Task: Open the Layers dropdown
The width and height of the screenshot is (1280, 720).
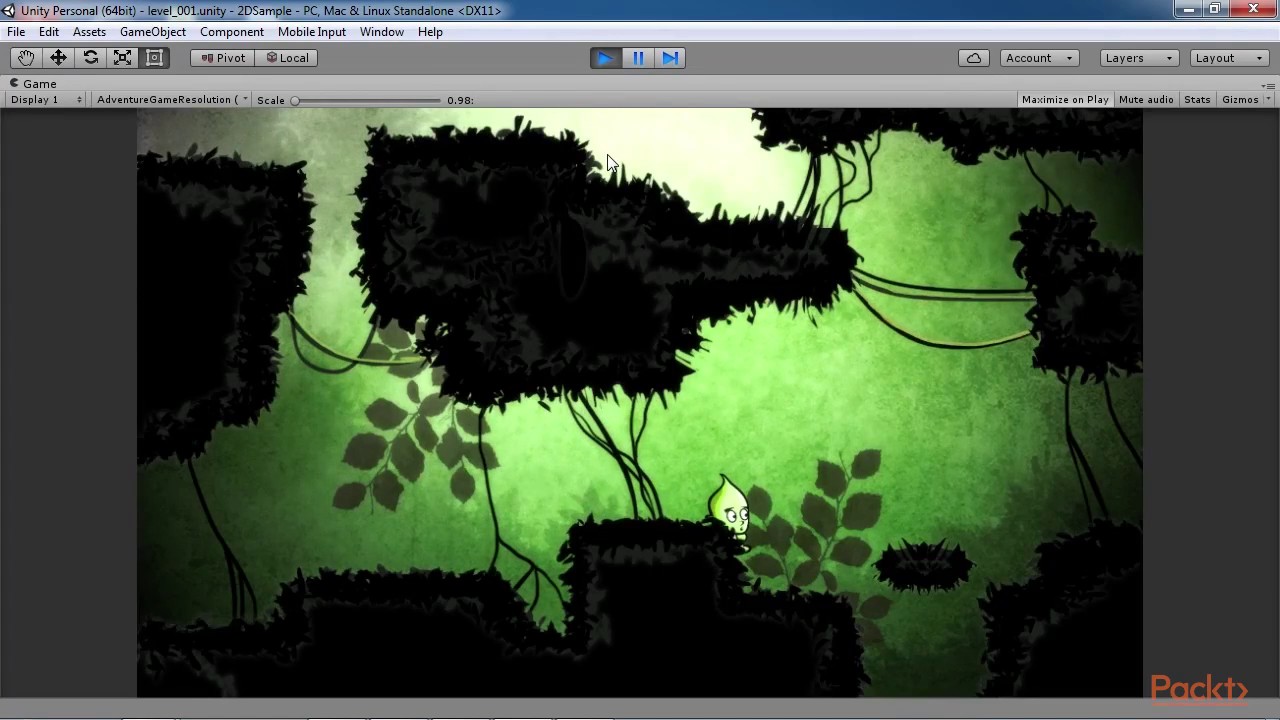Action: click(x=1140, y=58)
